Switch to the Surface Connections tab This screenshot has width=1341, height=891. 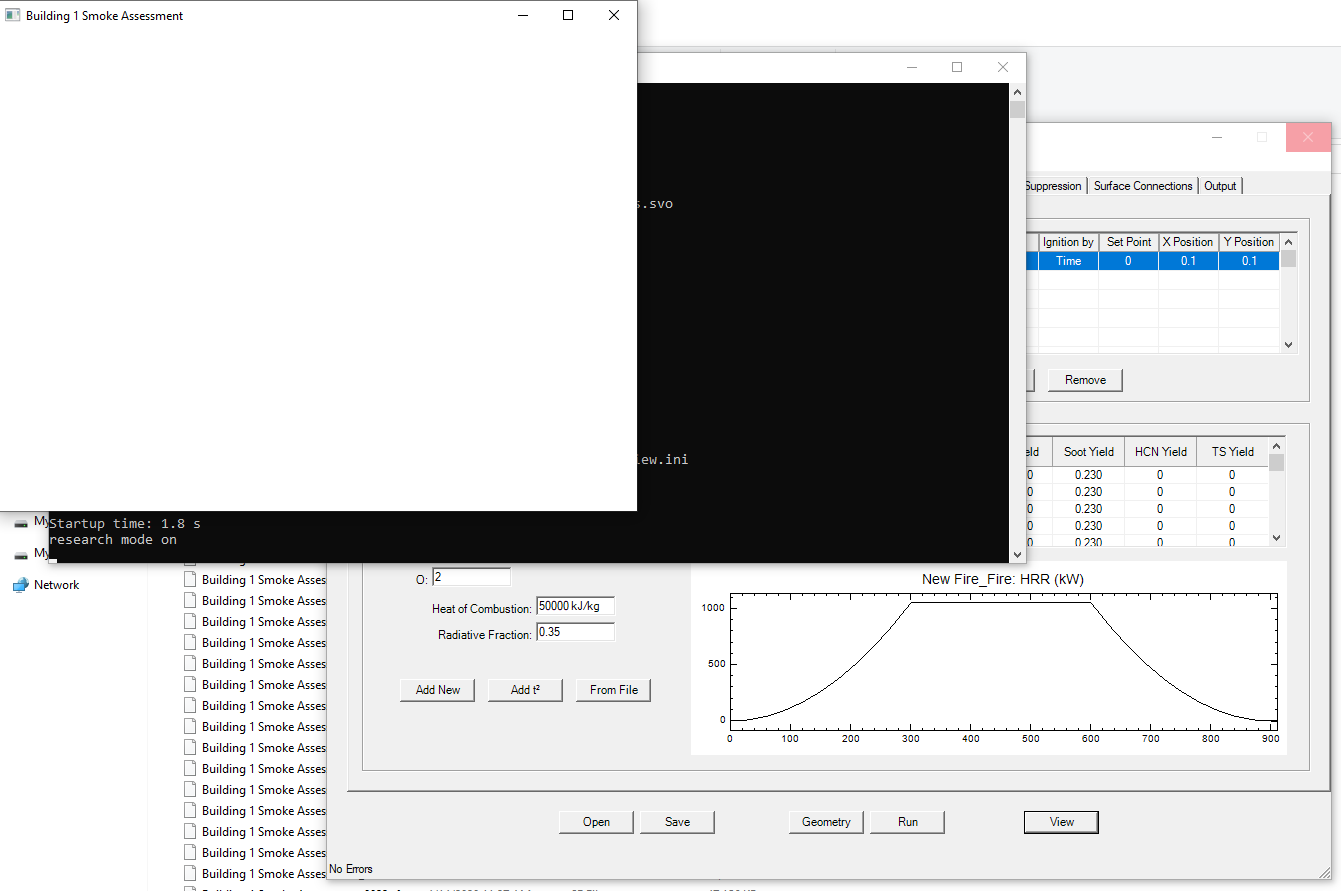click(x=1142, y=185)
